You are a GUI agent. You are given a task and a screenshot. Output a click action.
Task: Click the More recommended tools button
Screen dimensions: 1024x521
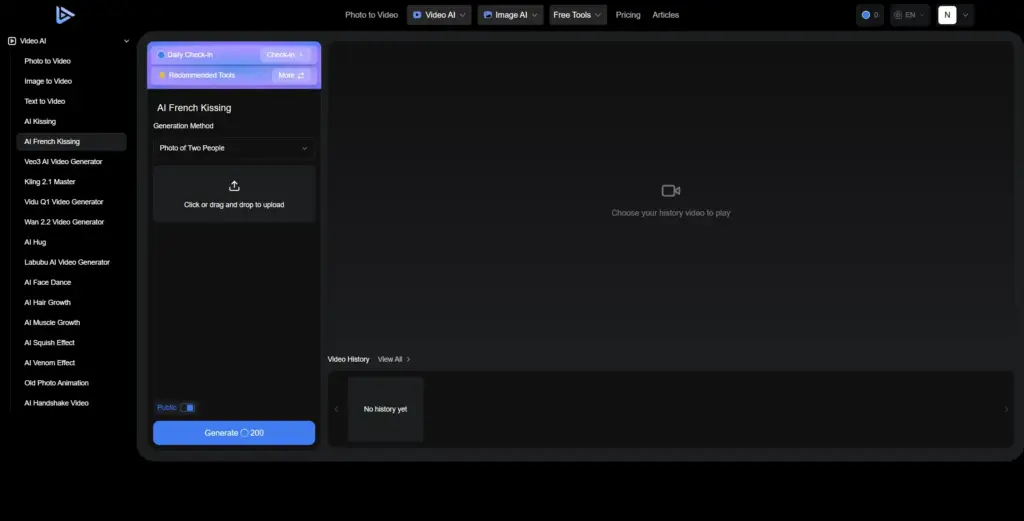[291, 75]
